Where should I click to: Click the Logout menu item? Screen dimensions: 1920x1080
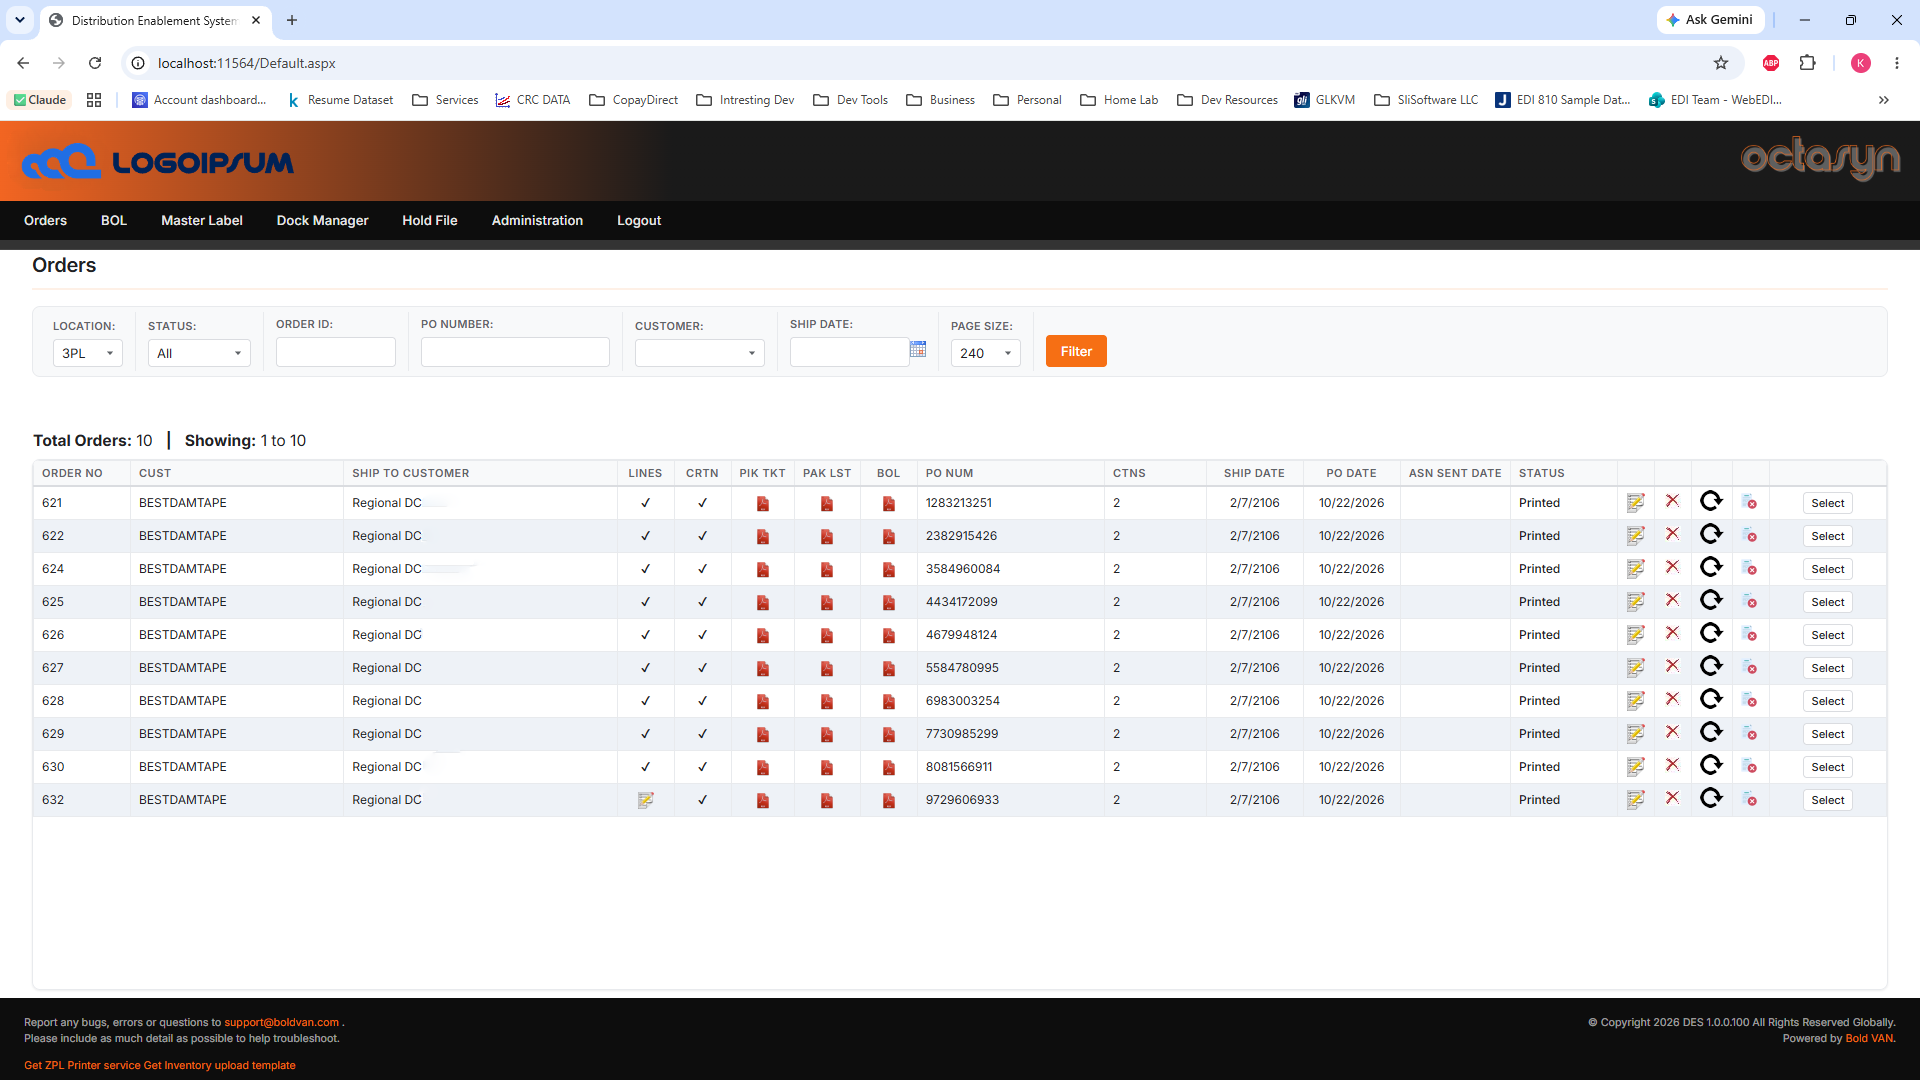(639, 220)
